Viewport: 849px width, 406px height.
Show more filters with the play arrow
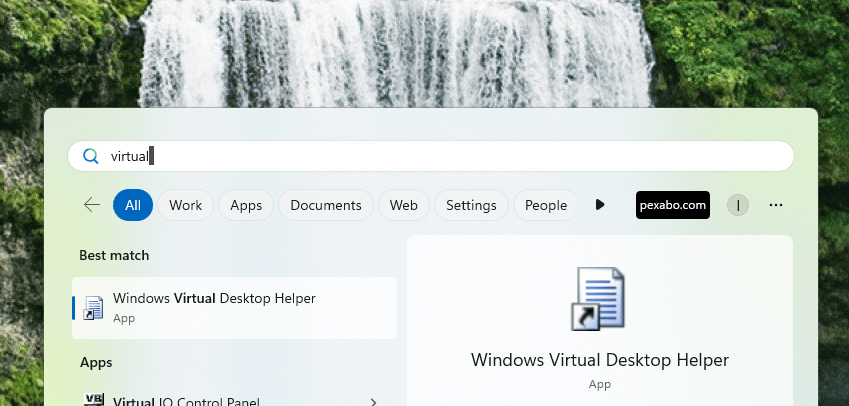[x=599, y=205]
